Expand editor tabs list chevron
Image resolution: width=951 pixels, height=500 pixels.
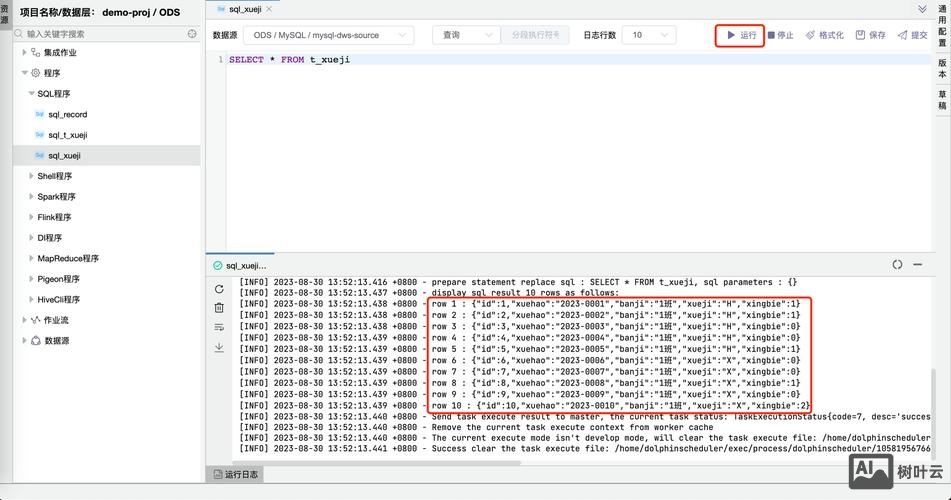[x=922, y=9]
